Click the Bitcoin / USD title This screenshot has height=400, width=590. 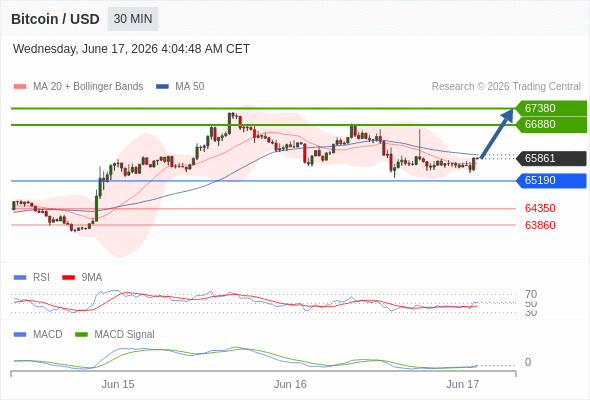coord(55,19)
